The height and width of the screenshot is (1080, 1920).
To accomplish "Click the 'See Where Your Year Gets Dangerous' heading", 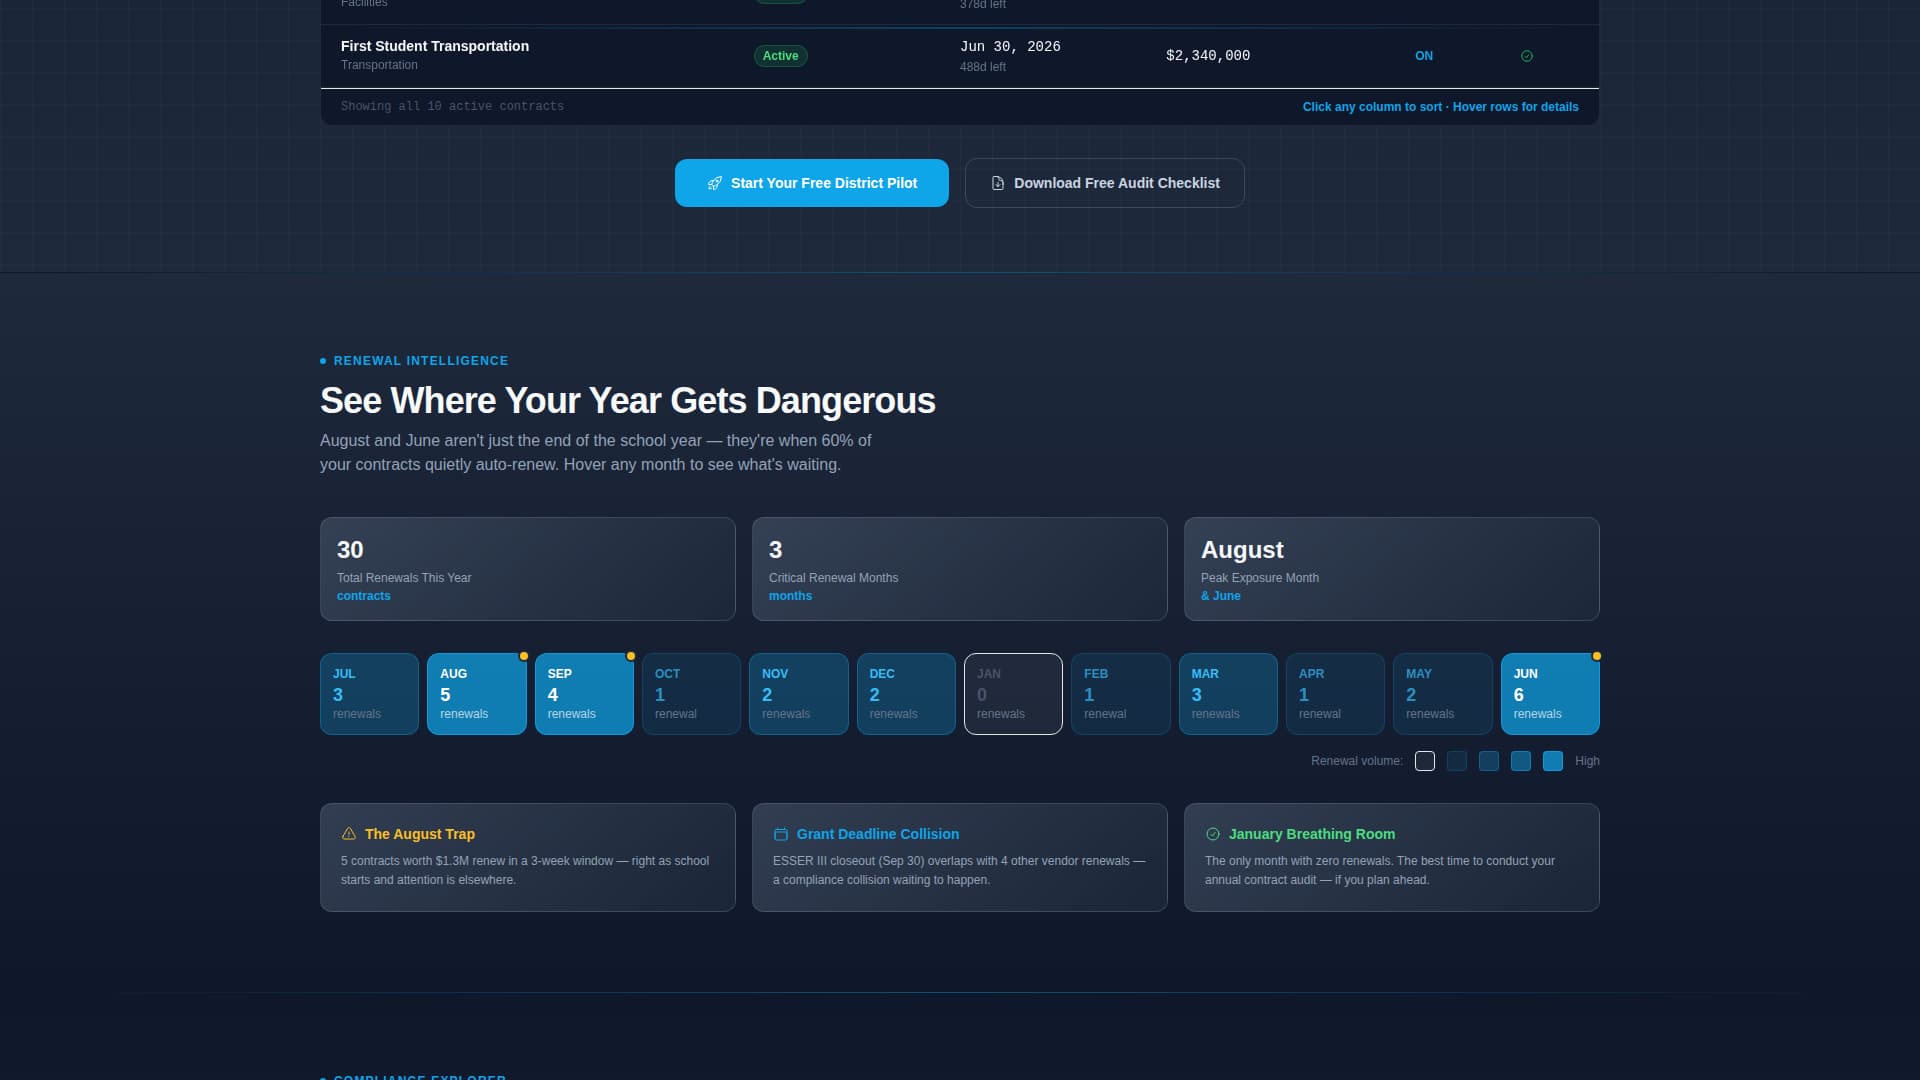I will click(x=628, y=401).
